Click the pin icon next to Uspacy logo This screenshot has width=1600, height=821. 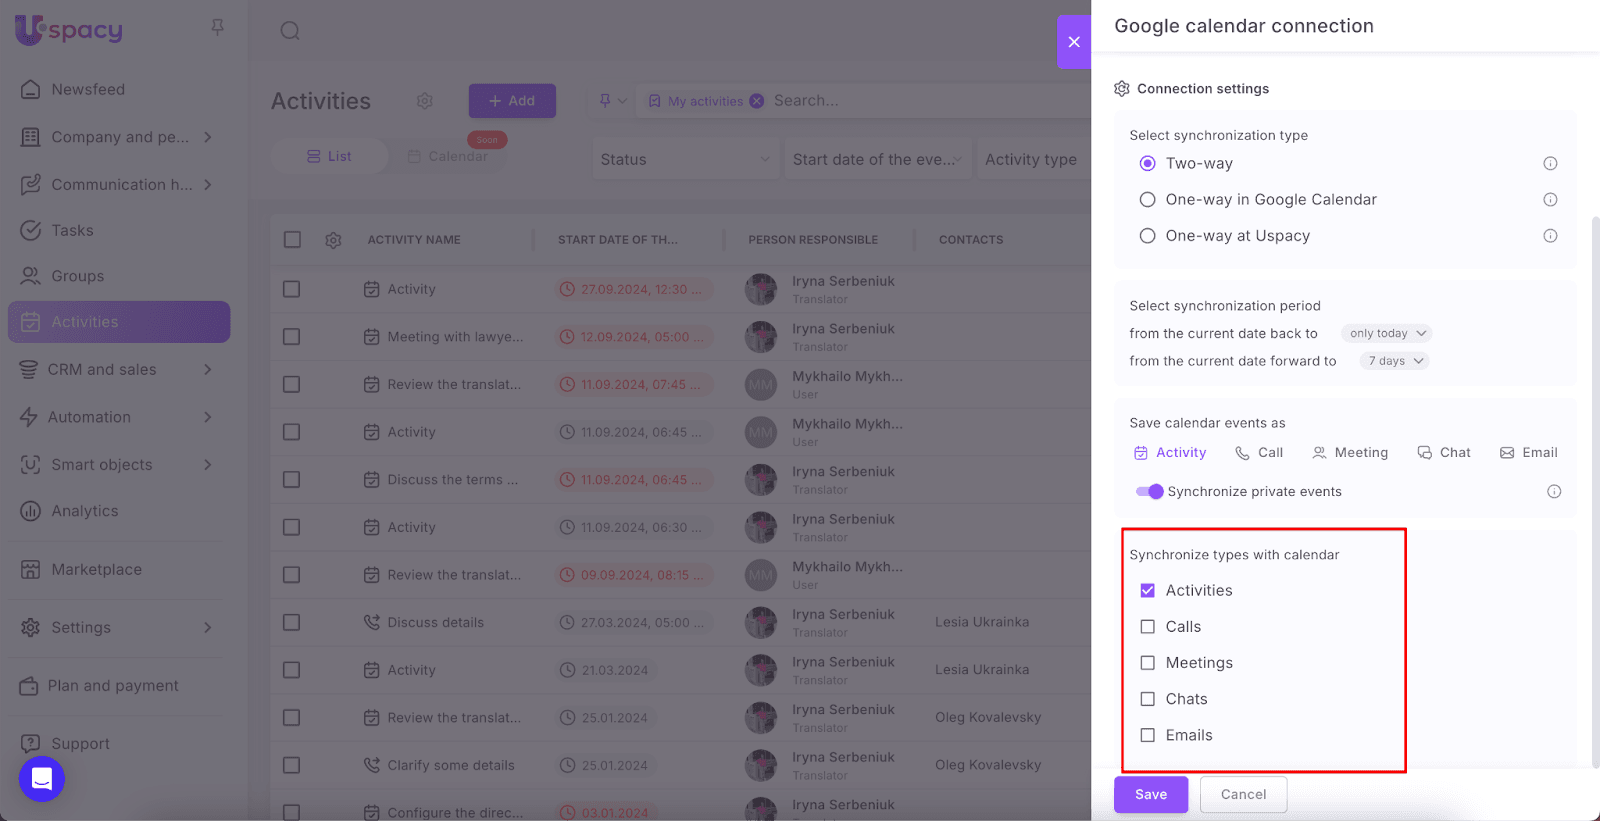click(218, 27)
